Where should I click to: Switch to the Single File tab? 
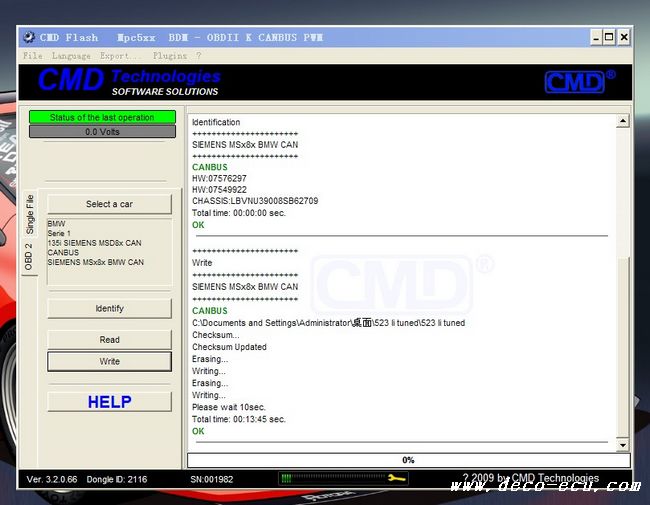pos(30,214)
